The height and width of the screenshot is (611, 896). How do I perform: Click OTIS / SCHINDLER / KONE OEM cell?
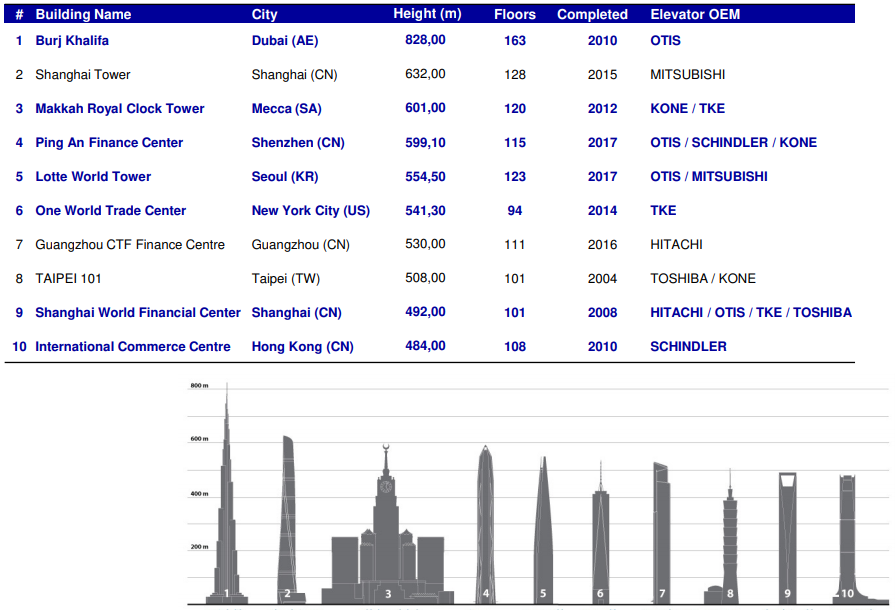[734, 143]
